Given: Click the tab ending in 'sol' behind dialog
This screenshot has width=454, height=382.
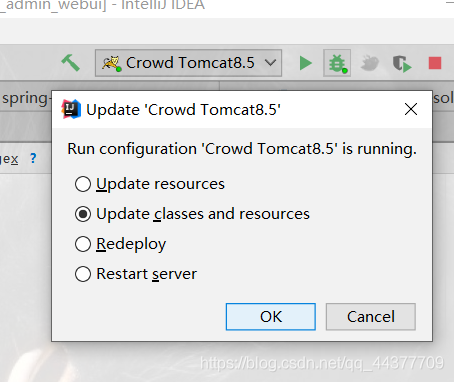Looking at the screenshot, I should click(x=443, y=98).
